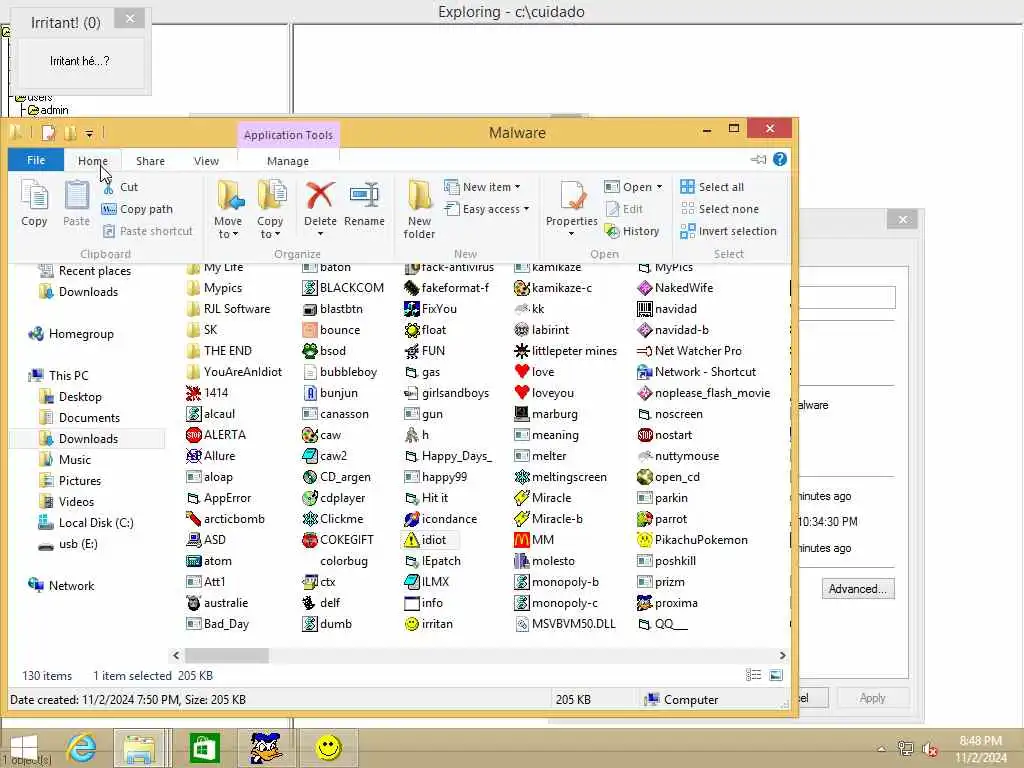Switch to the Share tab

150,161
